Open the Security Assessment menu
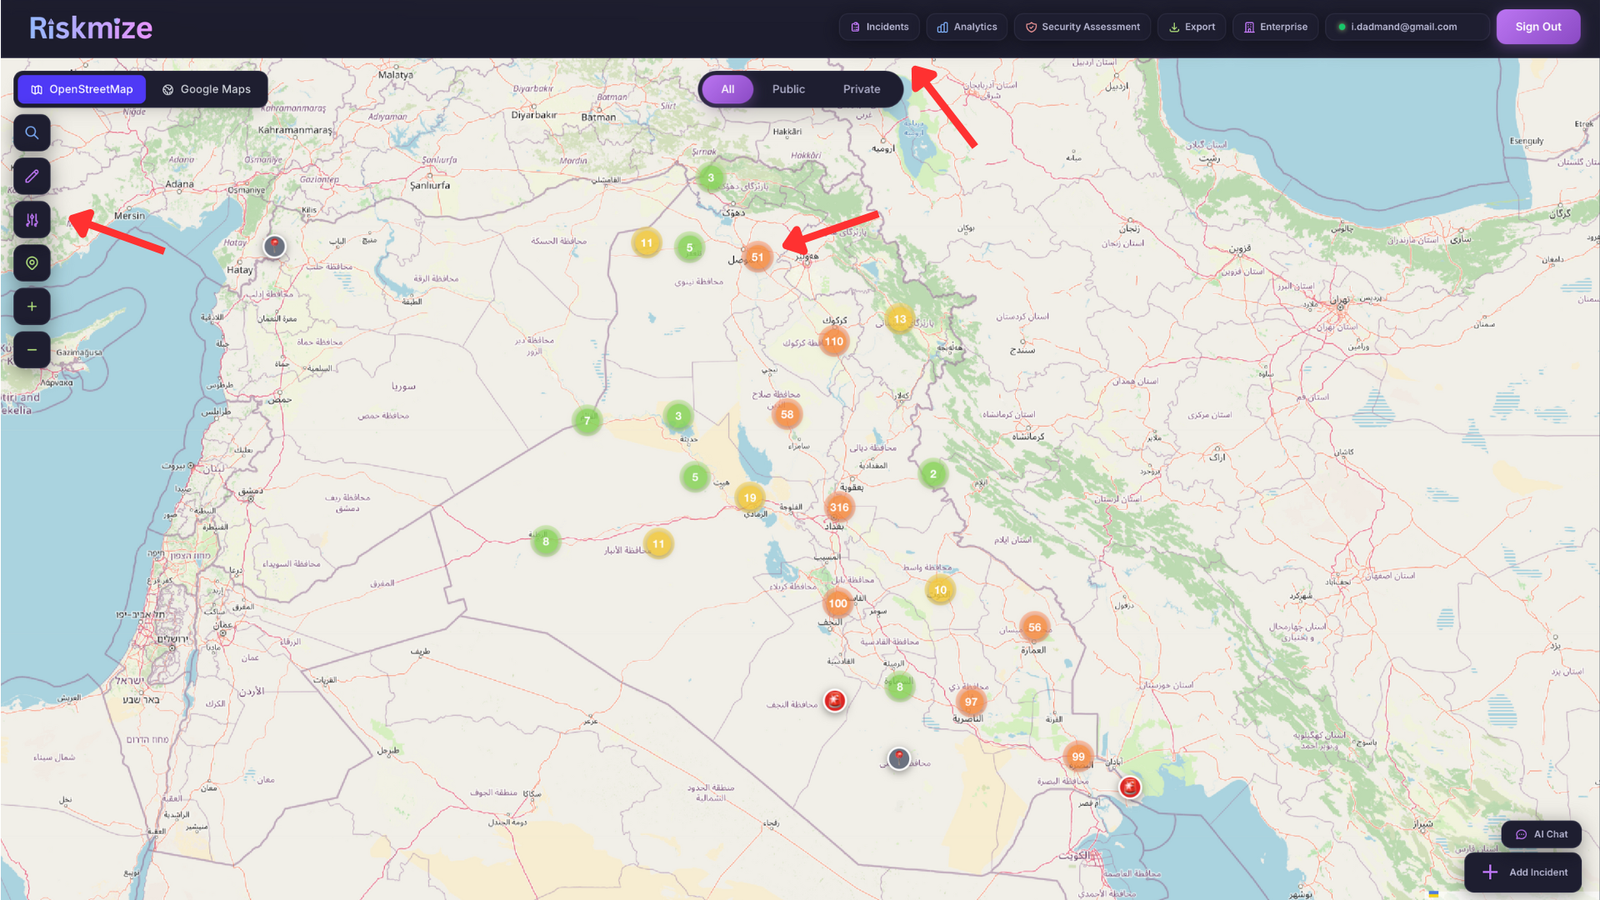The width and height of the screenshot is (1600, 900). coord(1082,27)
